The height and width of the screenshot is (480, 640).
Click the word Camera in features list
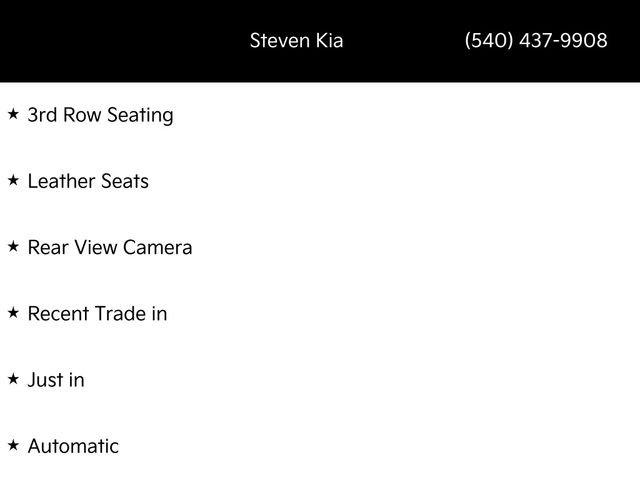158,247
